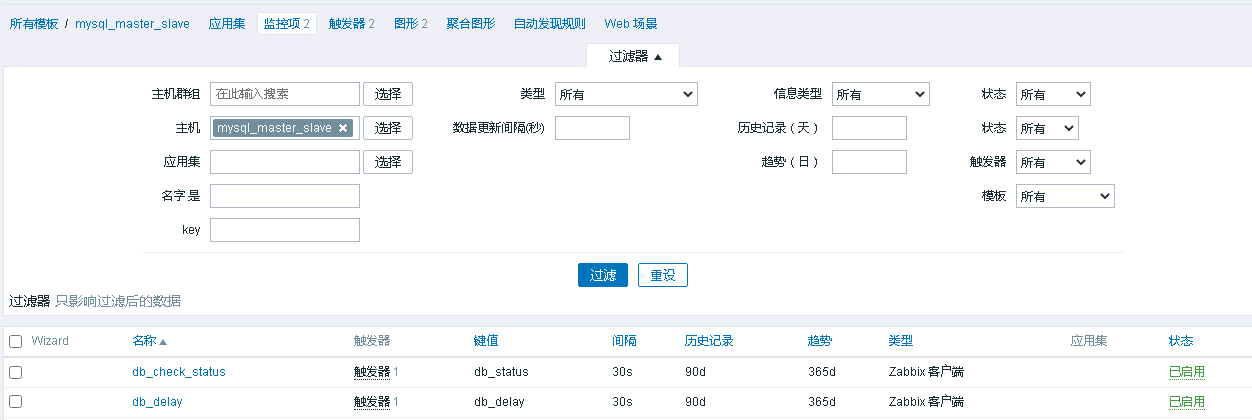Screen dimensions: 1252x420
Task: Expand the 模板 dropdown
Action: point(1064,196)
